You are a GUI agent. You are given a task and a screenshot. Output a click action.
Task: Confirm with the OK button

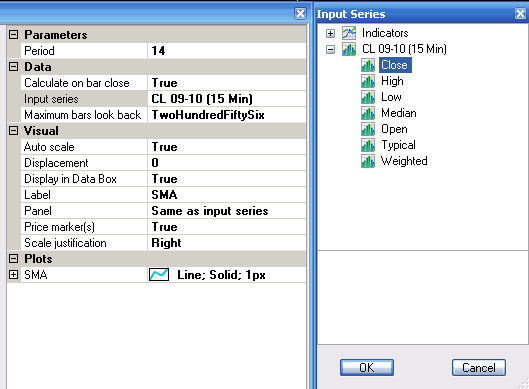pyautogui.click(x=367, y=367)
